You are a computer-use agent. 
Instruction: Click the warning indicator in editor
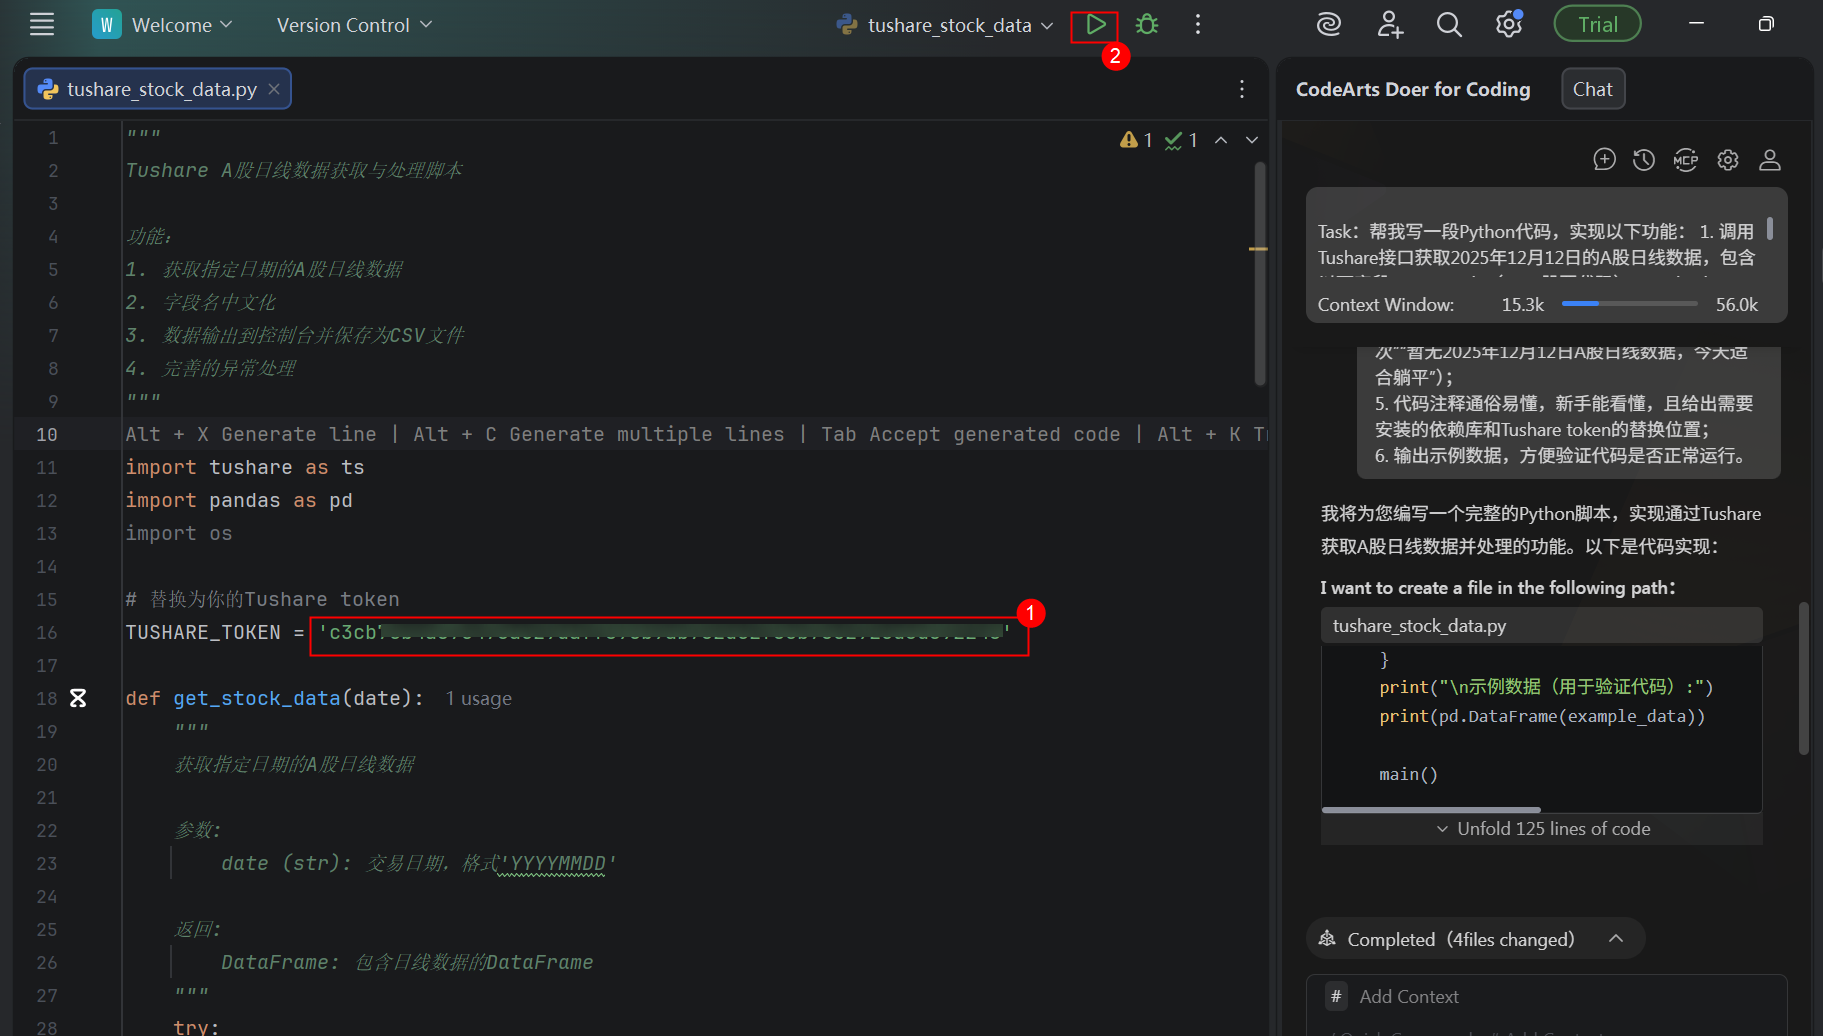1136,140
